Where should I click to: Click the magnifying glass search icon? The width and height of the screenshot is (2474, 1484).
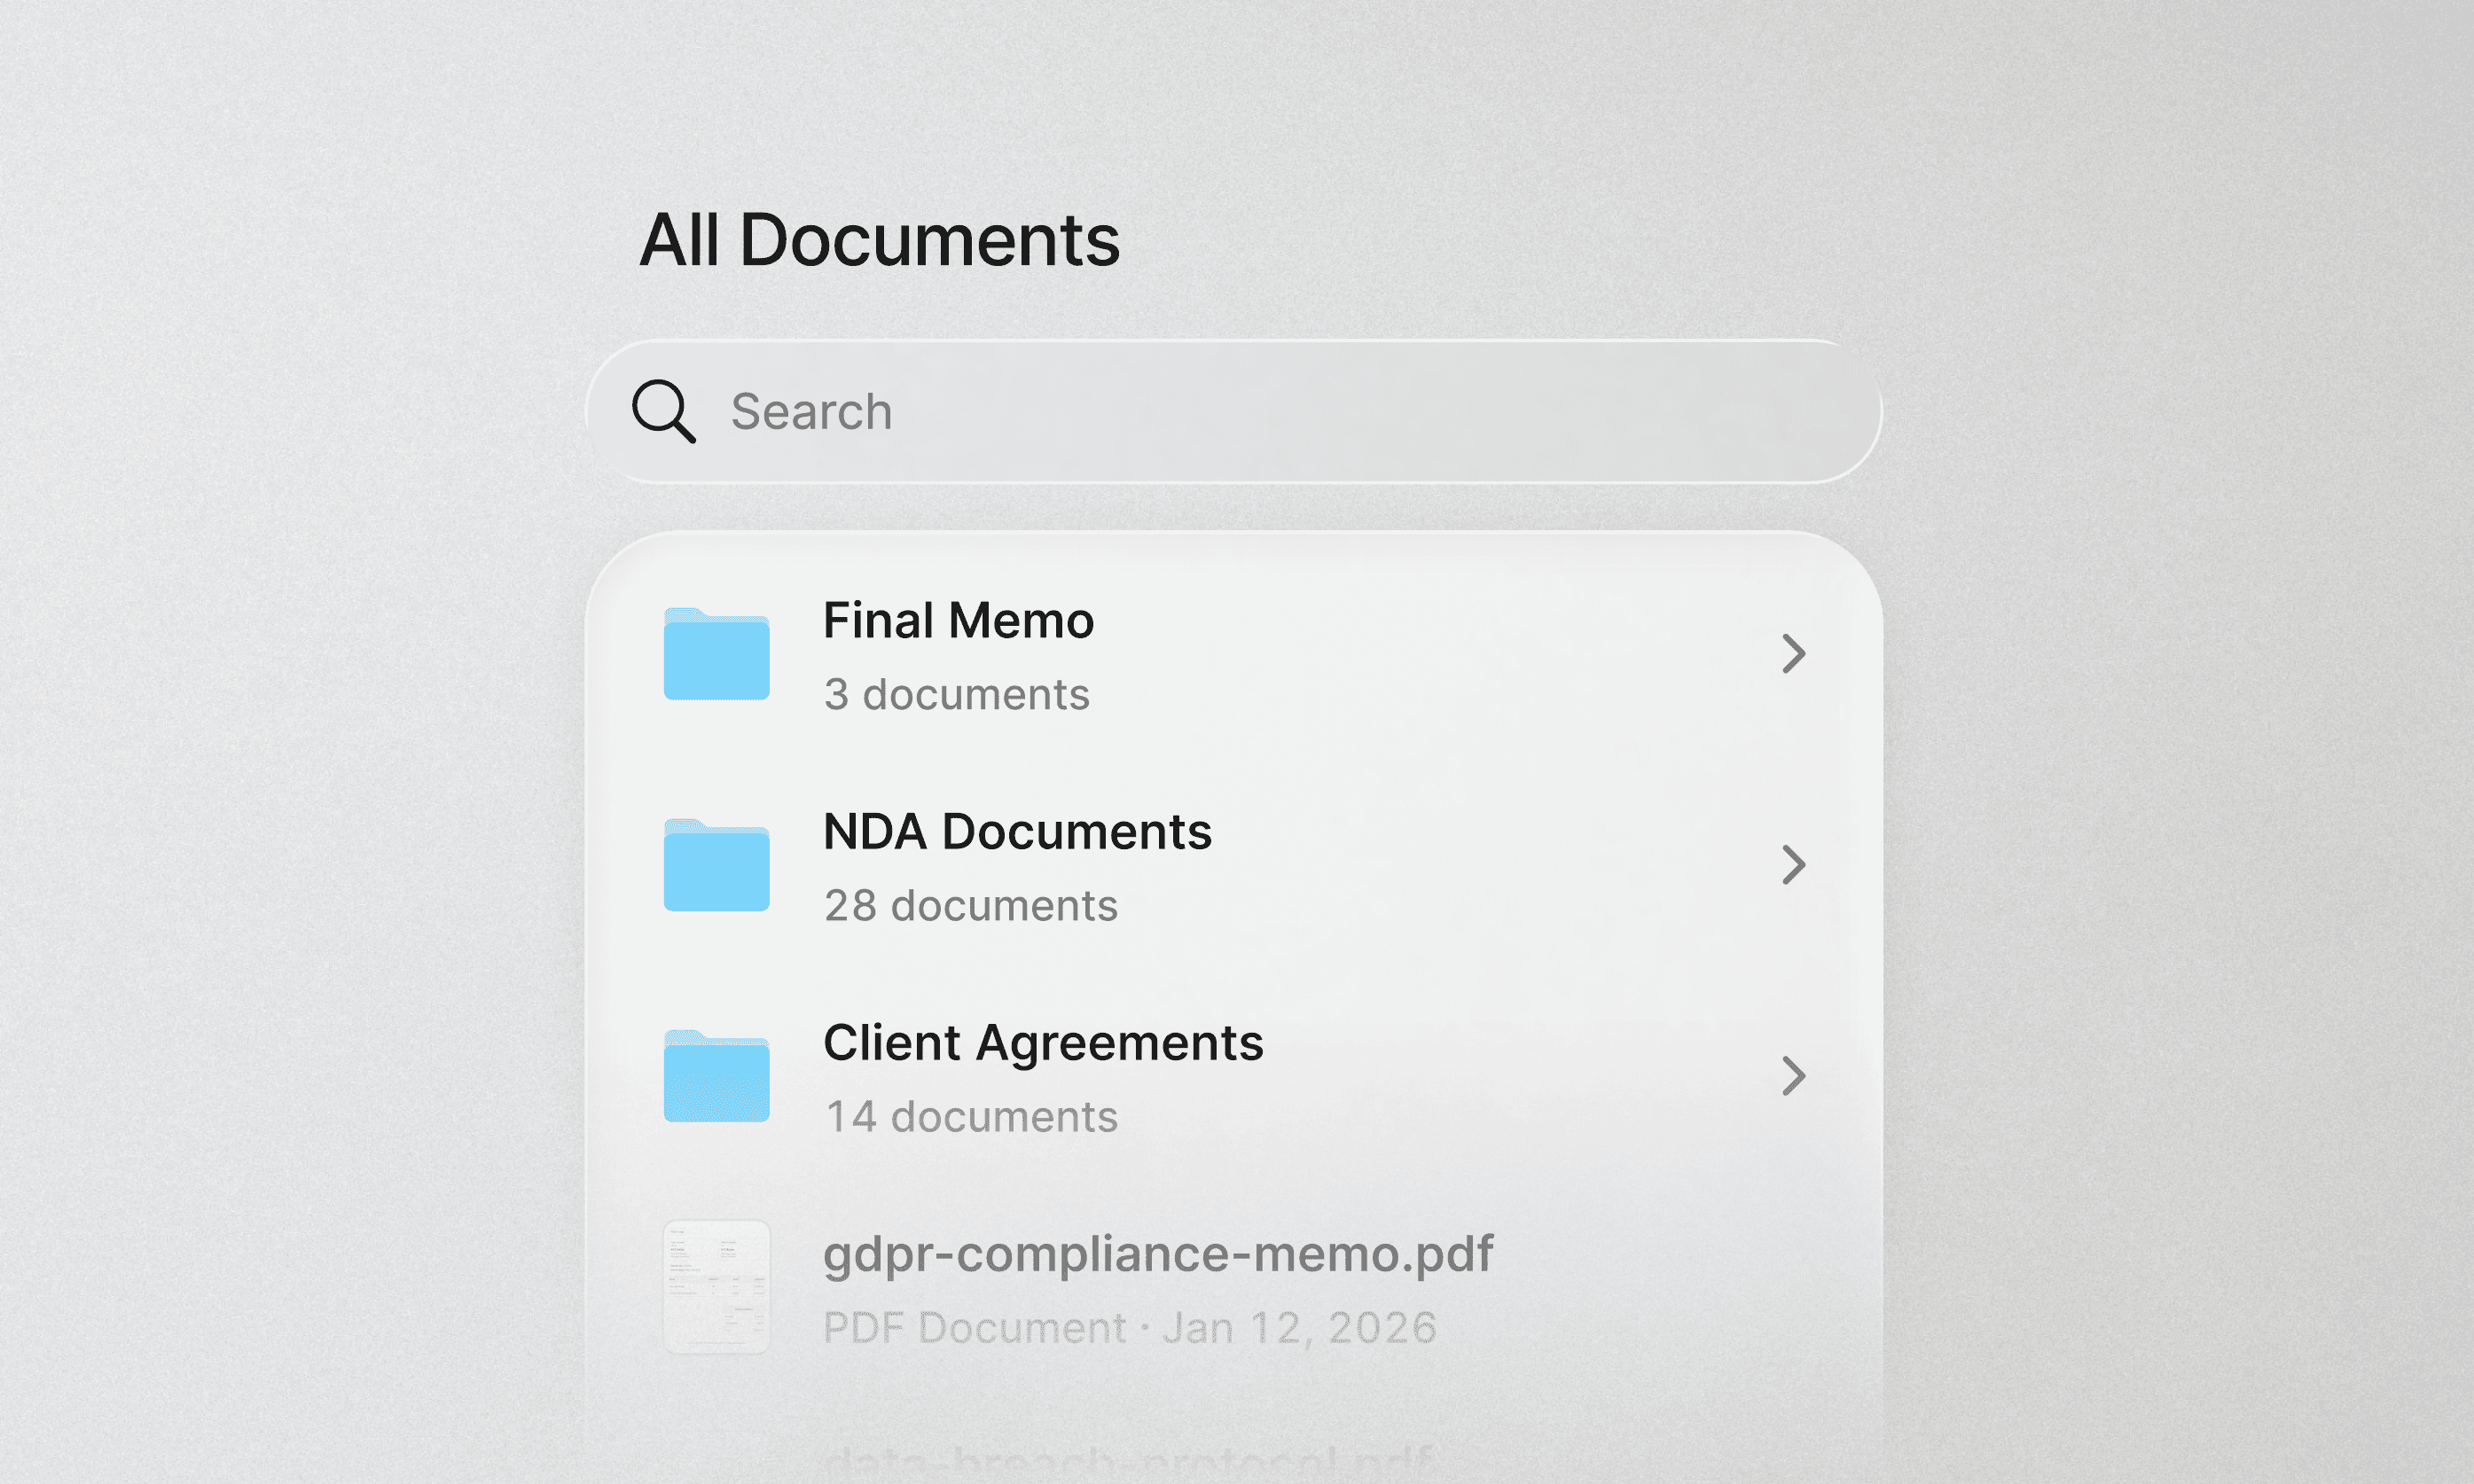663,411
